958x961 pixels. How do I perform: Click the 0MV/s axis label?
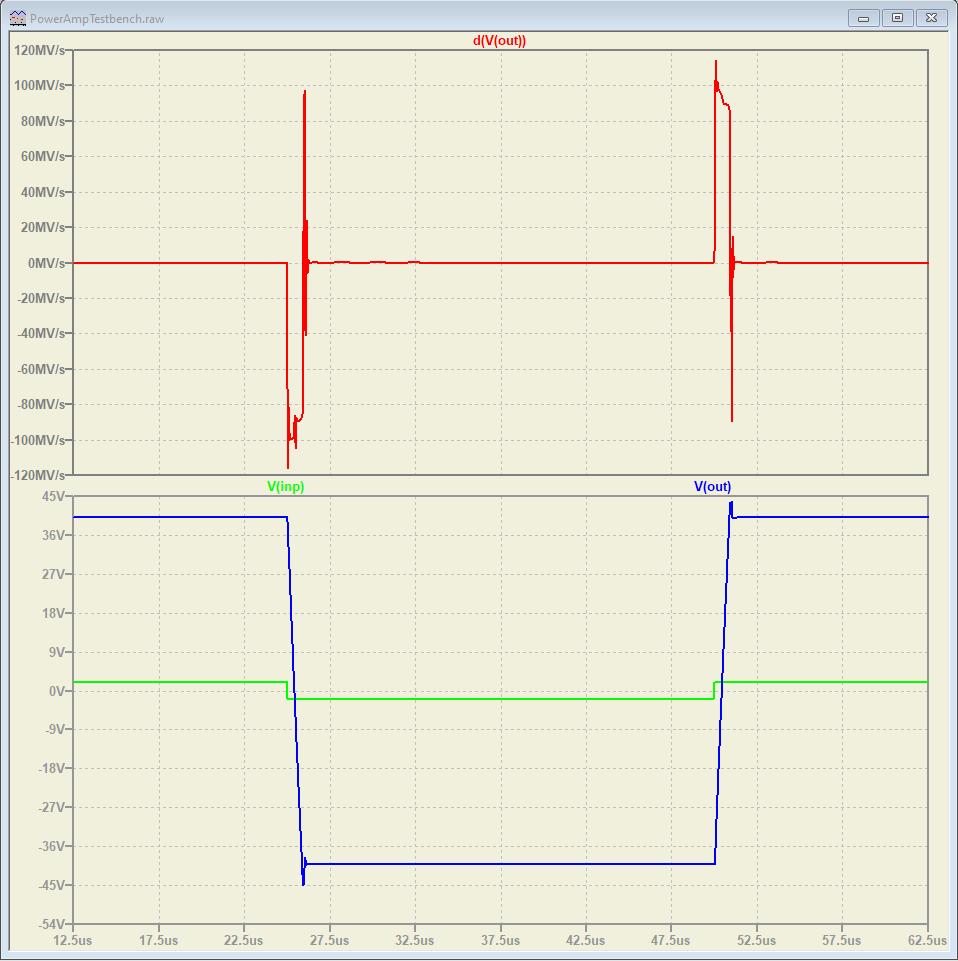point(46,263)
